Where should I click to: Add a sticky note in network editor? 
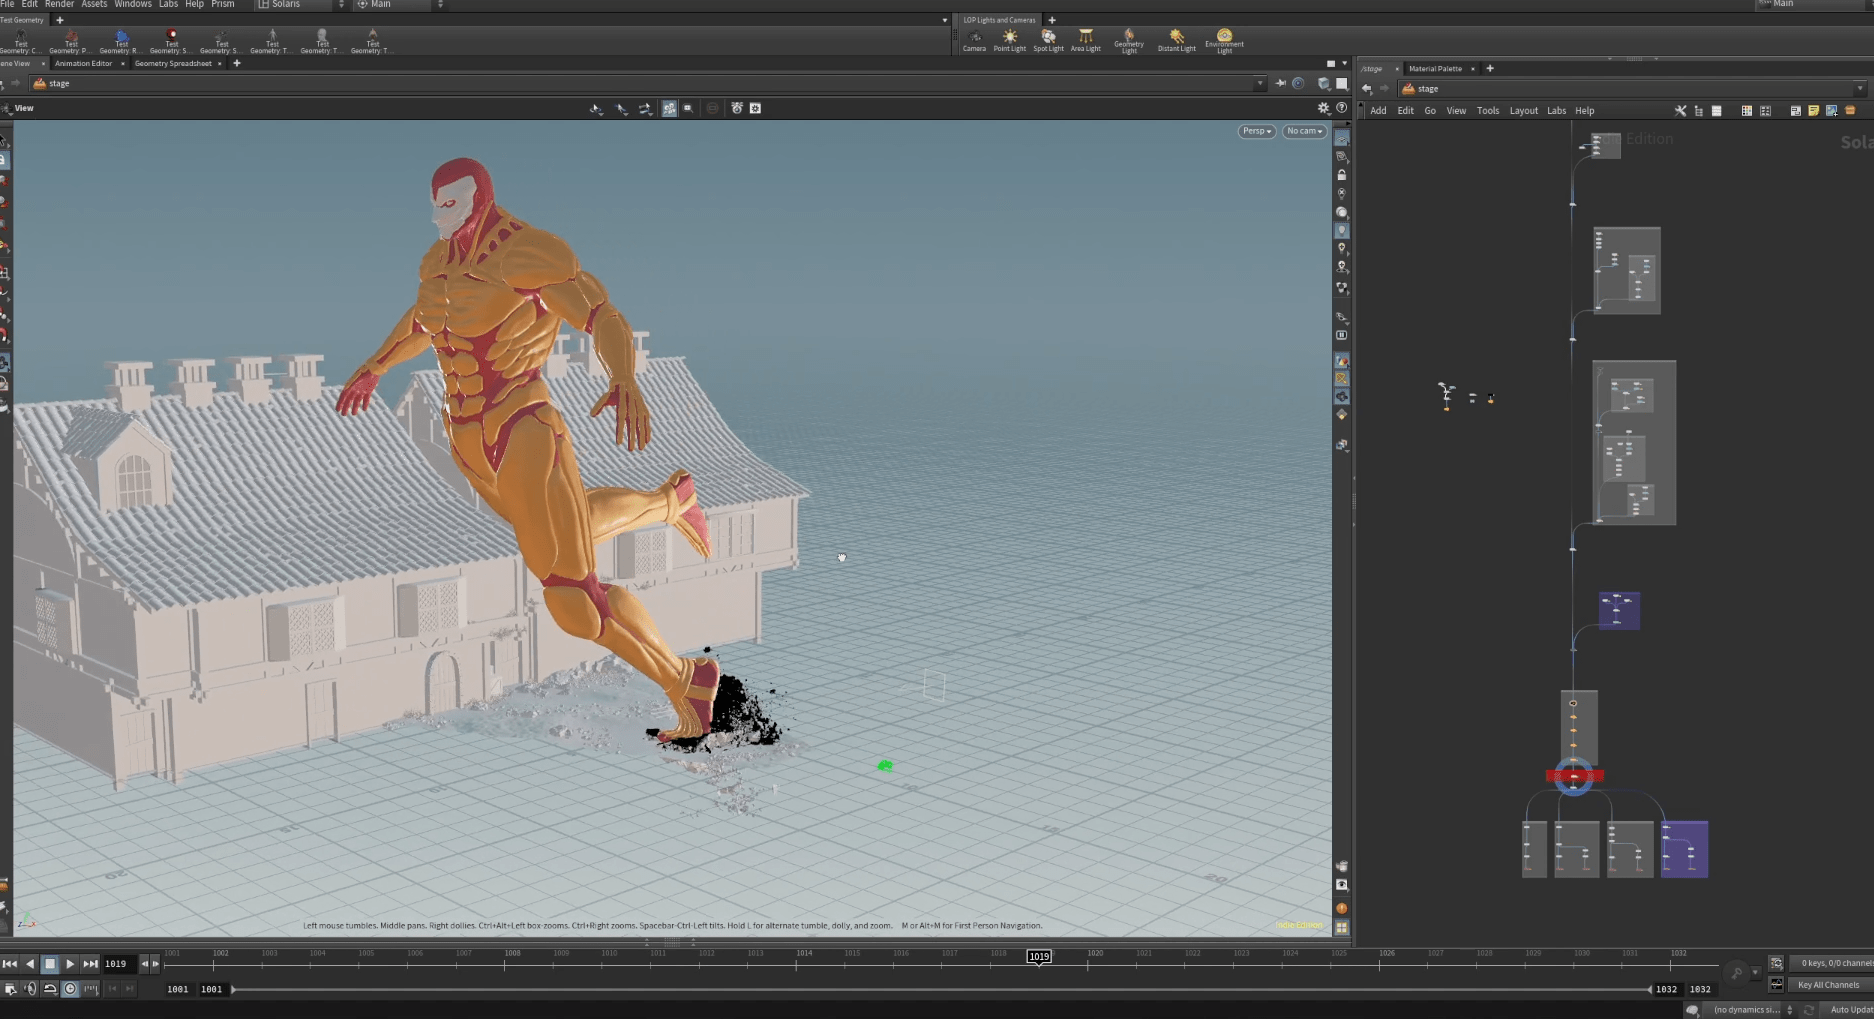click(x=1813, y=111)
